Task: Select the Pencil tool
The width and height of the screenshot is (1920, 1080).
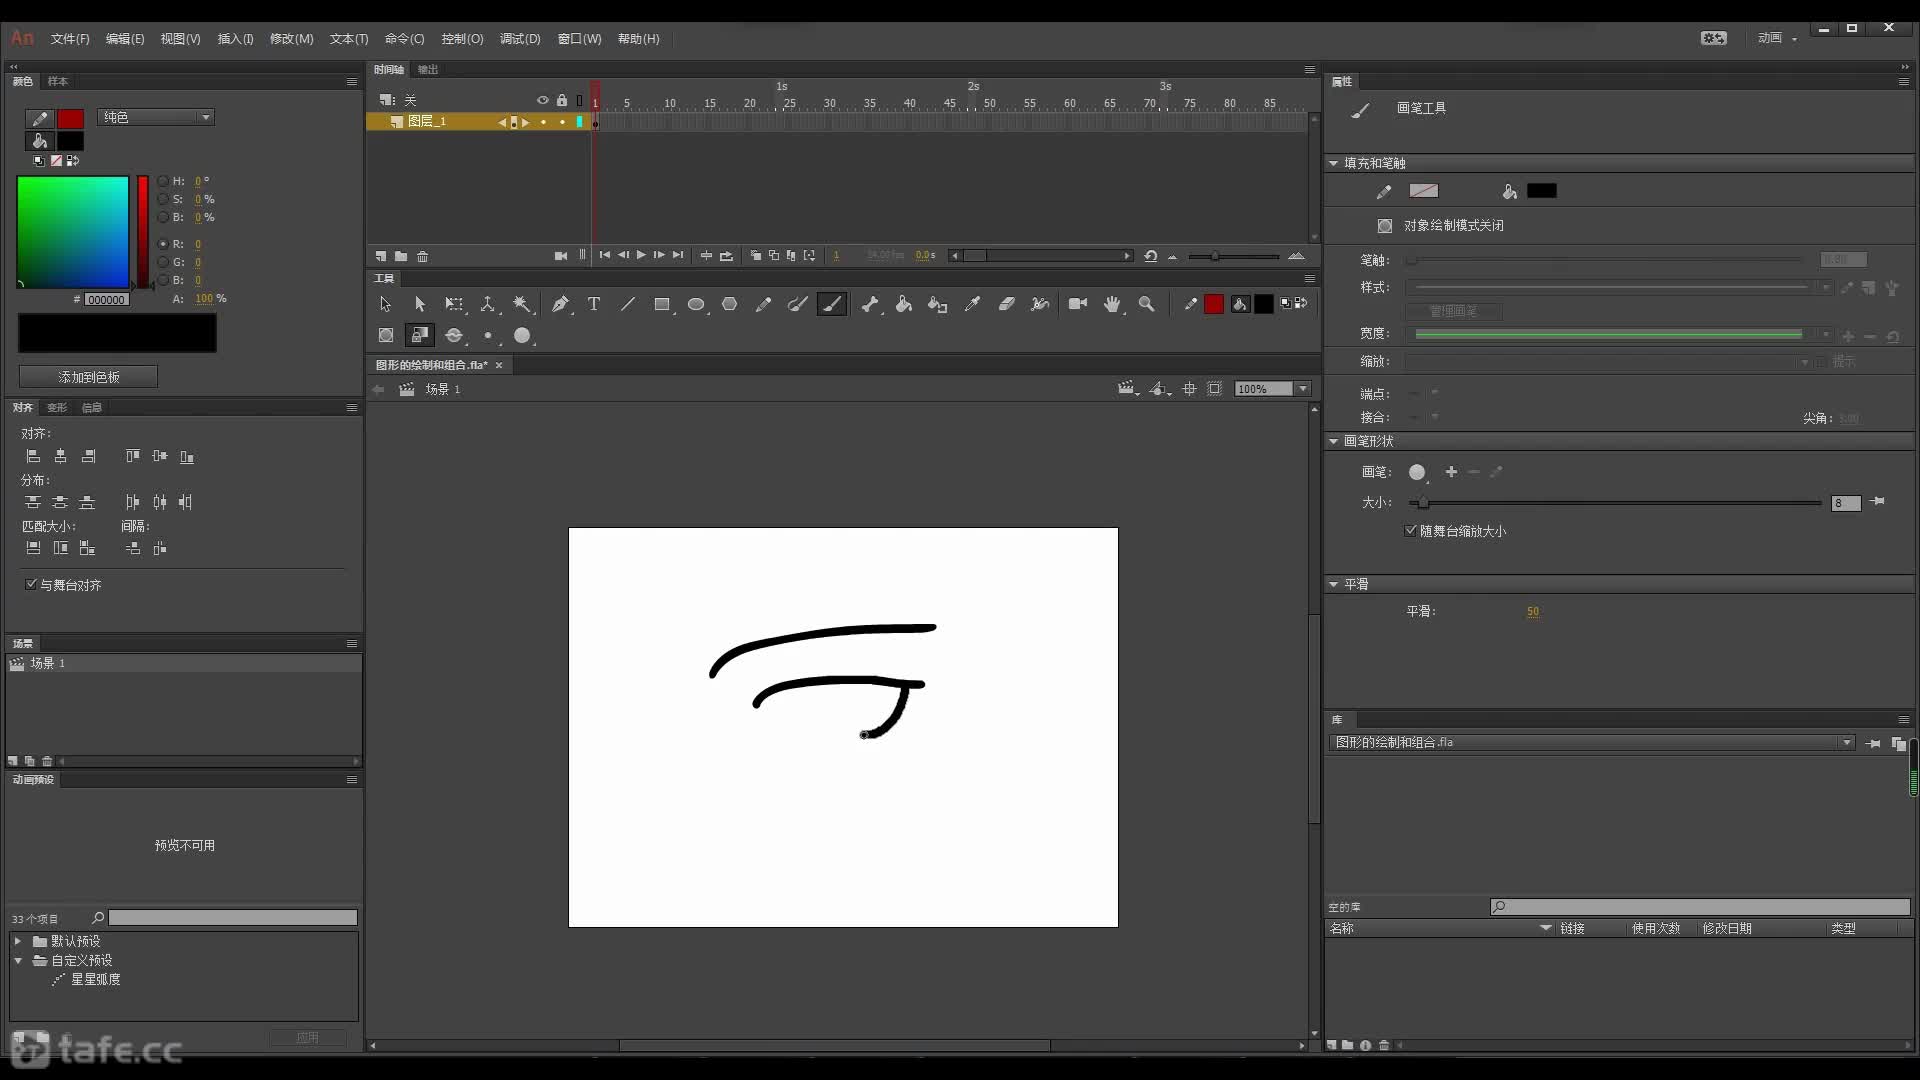Action: tap(764, 304)
